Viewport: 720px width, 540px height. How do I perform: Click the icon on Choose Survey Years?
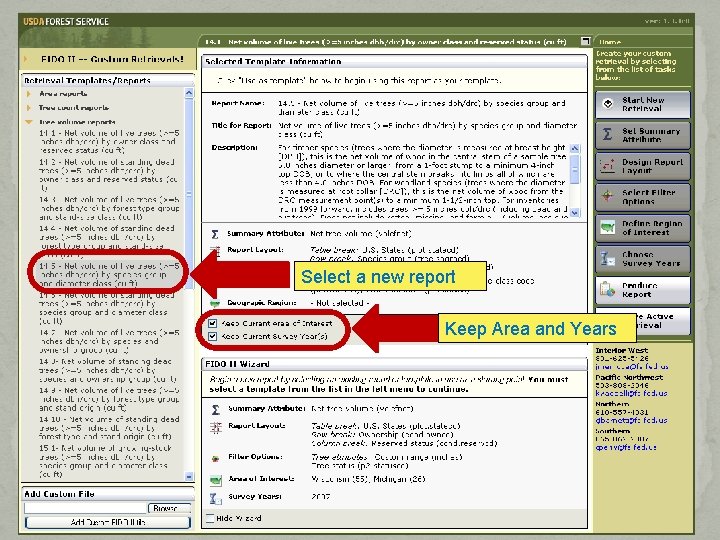pyautogui.click(x=608, y=259)
